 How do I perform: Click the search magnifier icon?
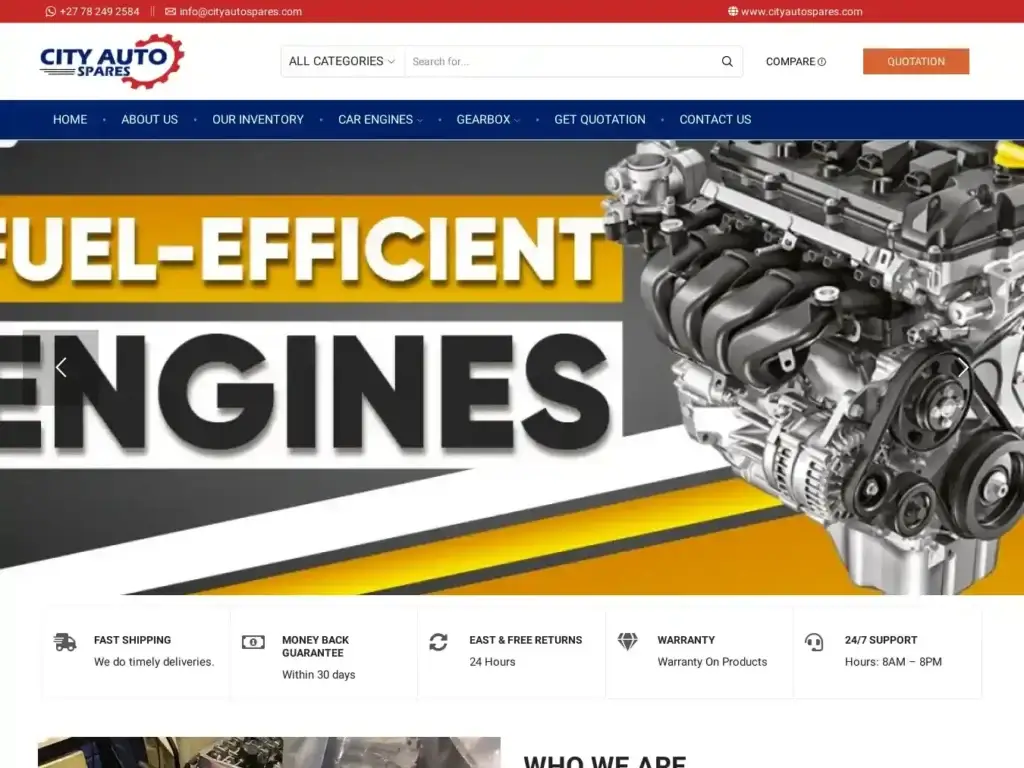point(727,61)
